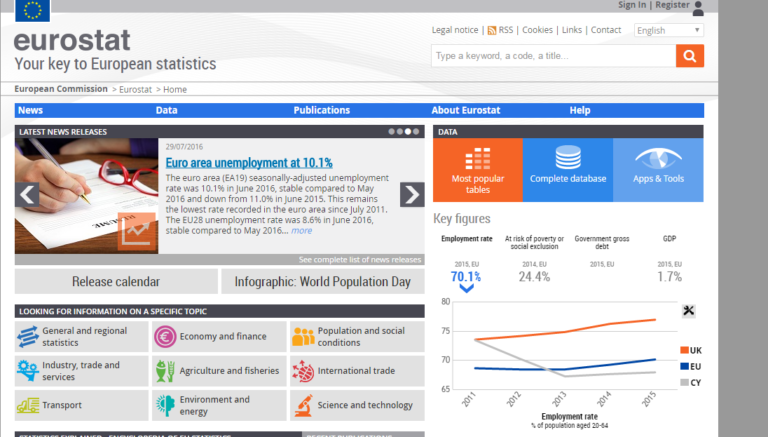Viewport: 768px width, 437px height.
Task: Open the English language dropdown
Action: [x=669, y=30]
